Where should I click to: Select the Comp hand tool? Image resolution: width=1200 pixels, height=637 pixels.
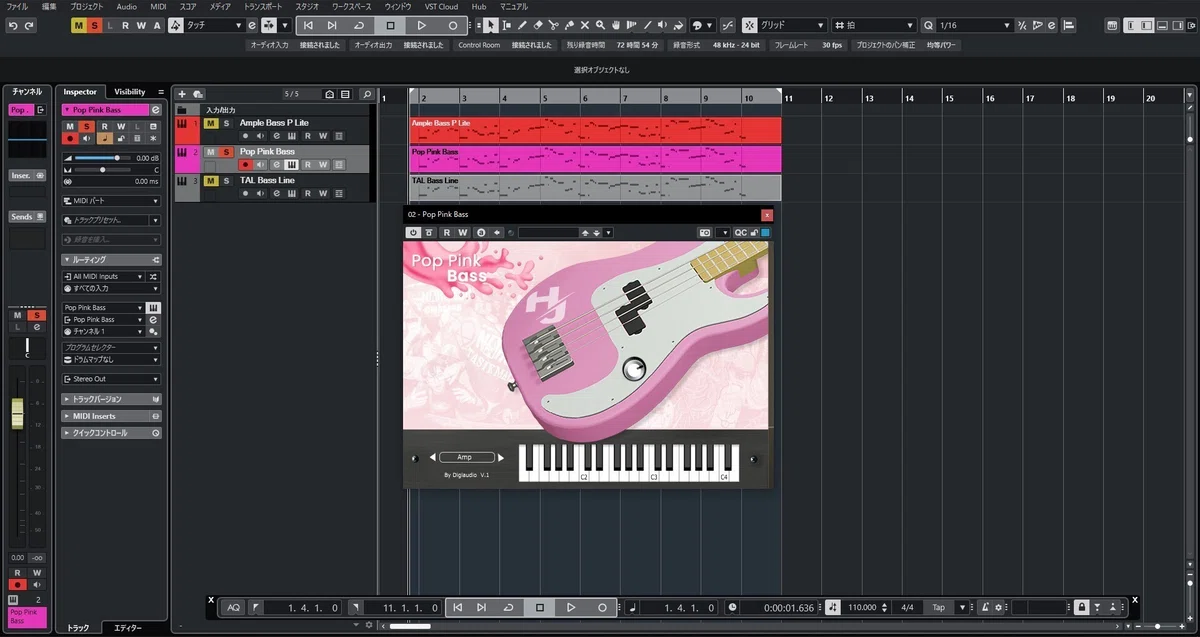coord(616,25)
